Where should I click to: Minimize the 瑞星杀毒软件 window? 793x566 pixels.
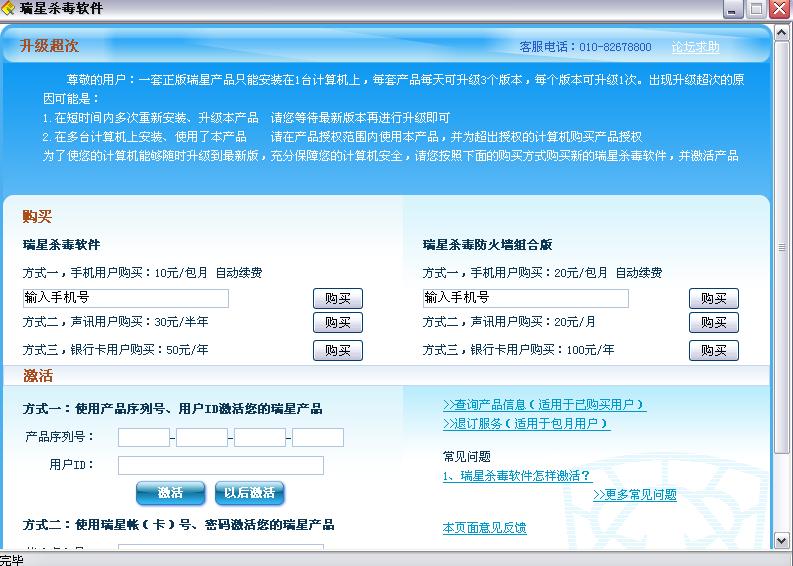click(733, 9)
